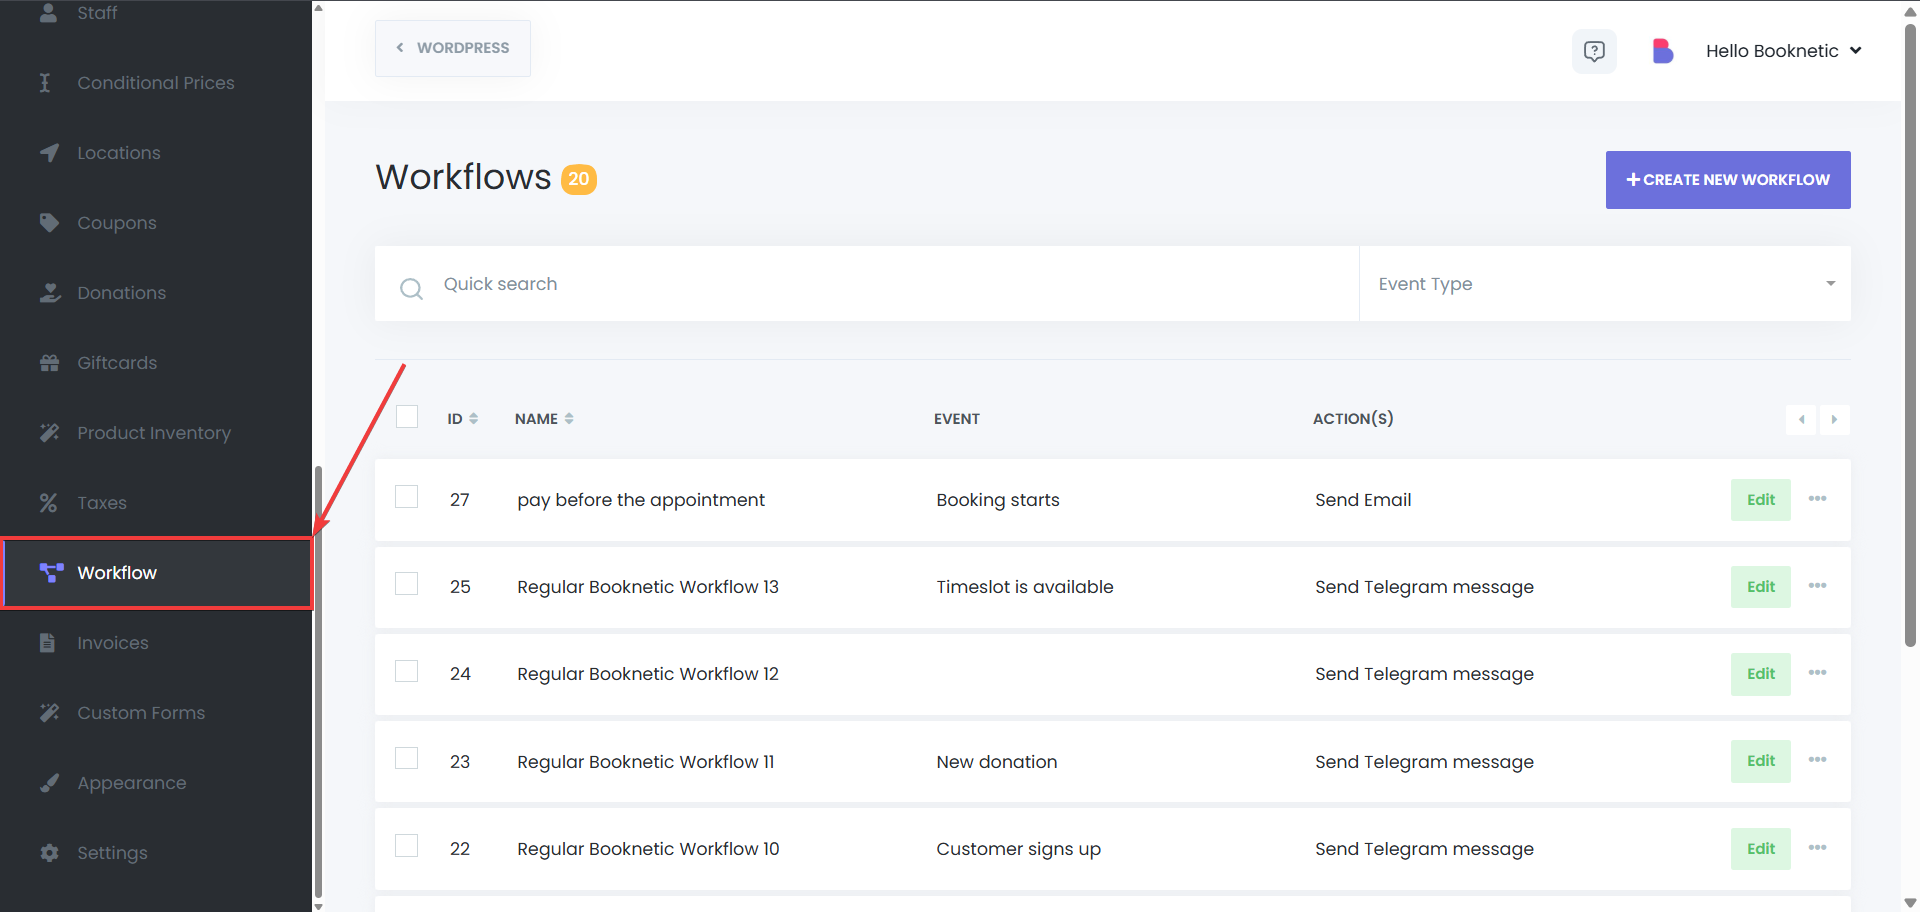Go back to WordPress button

(453, 48)
